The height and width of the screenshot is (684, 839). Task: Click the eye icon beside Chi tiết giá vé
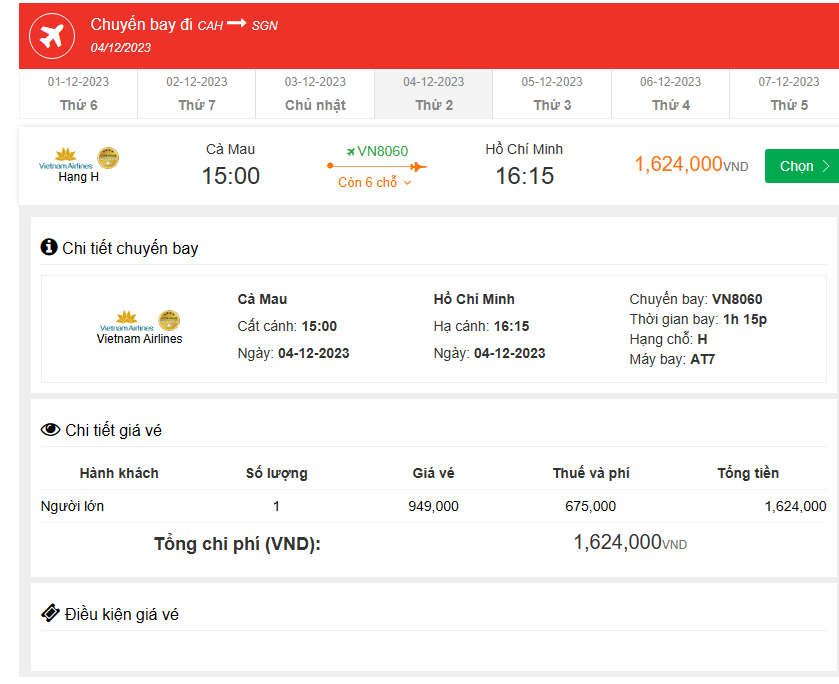coord(48,429)
